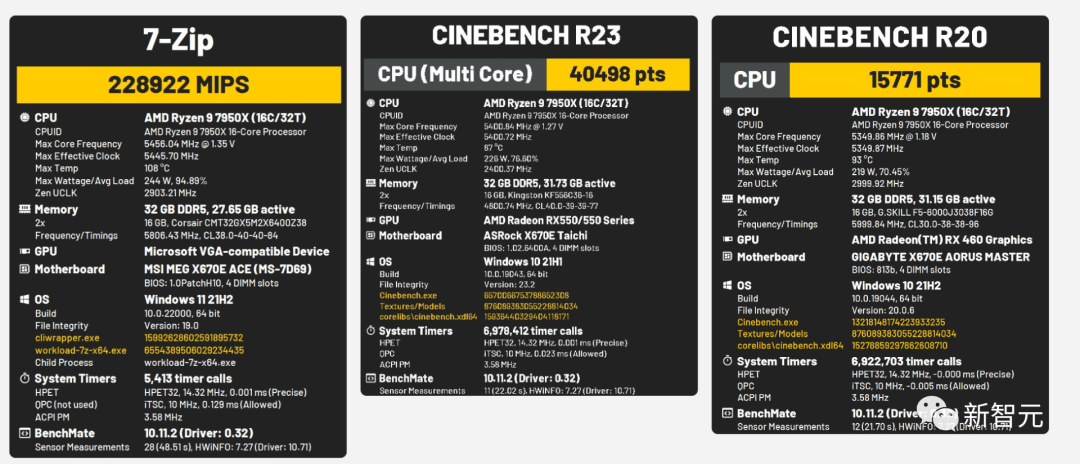Click the System Timers clock icon in the 7-Zip panel

point(25,377)
